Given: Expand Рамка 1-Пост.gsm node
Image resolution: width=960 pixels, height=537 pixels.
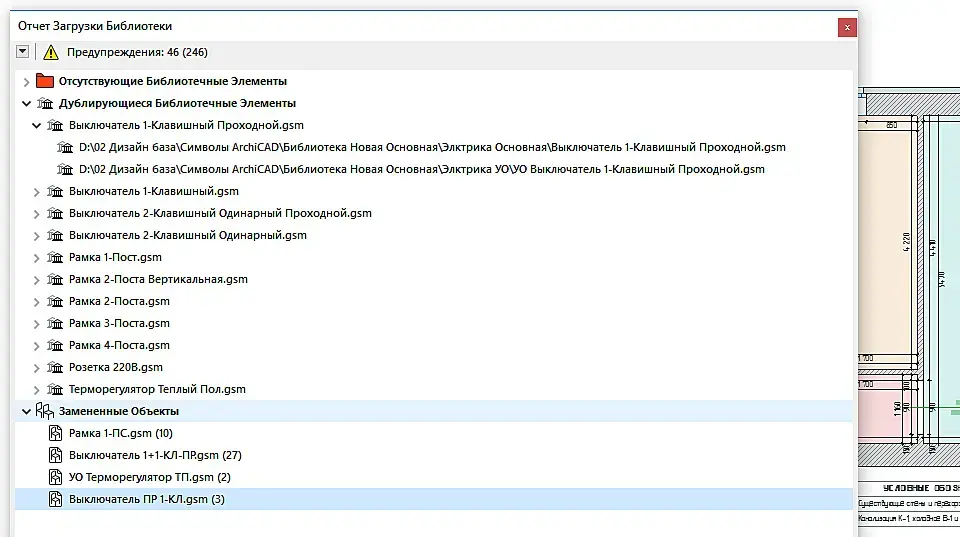Looking at the screenshot, I should 37,258.
